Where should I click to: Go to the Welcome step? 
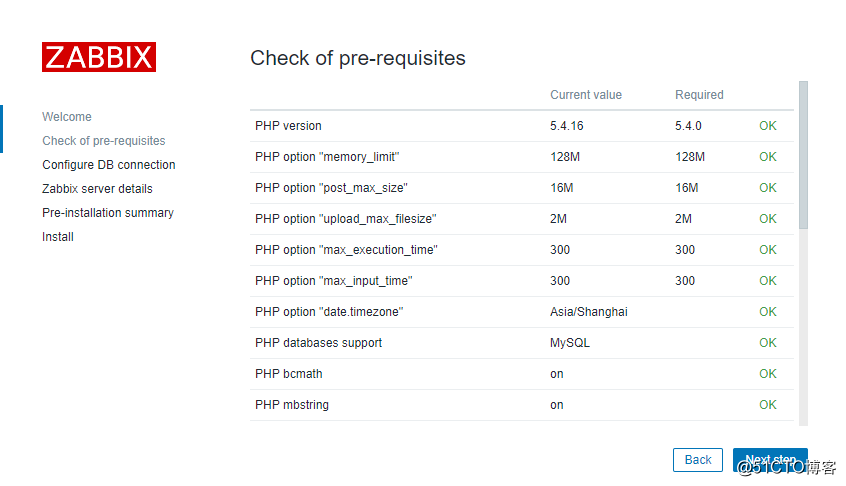pos(67,117)
